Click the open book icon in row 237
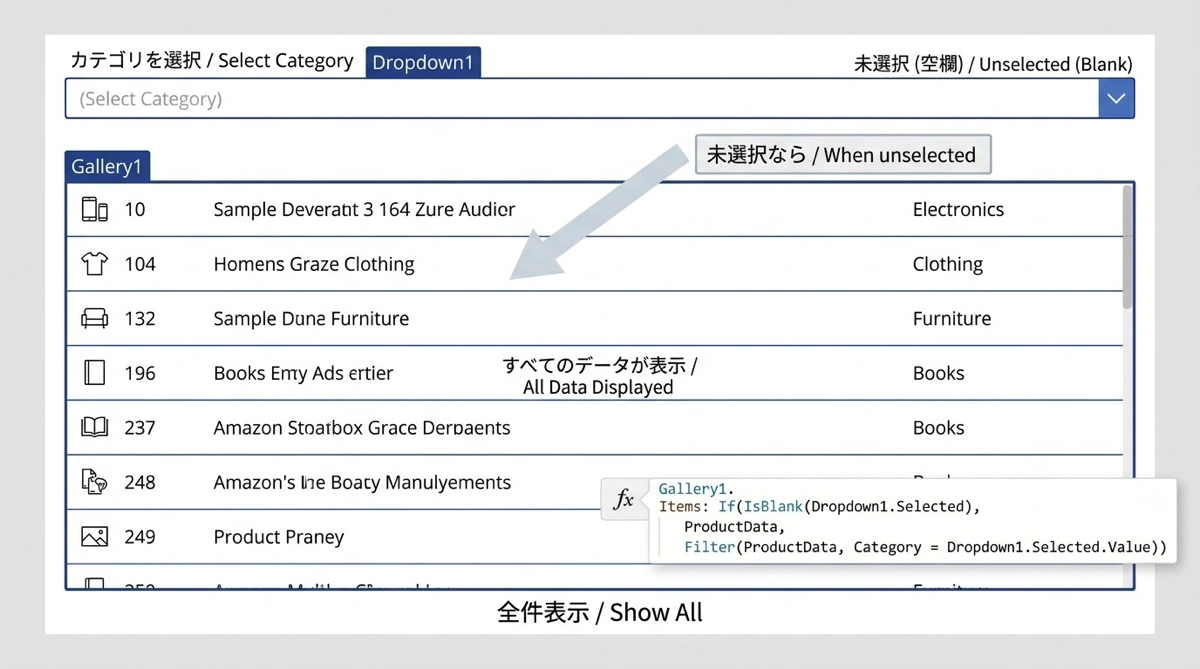 click(94, 428)
